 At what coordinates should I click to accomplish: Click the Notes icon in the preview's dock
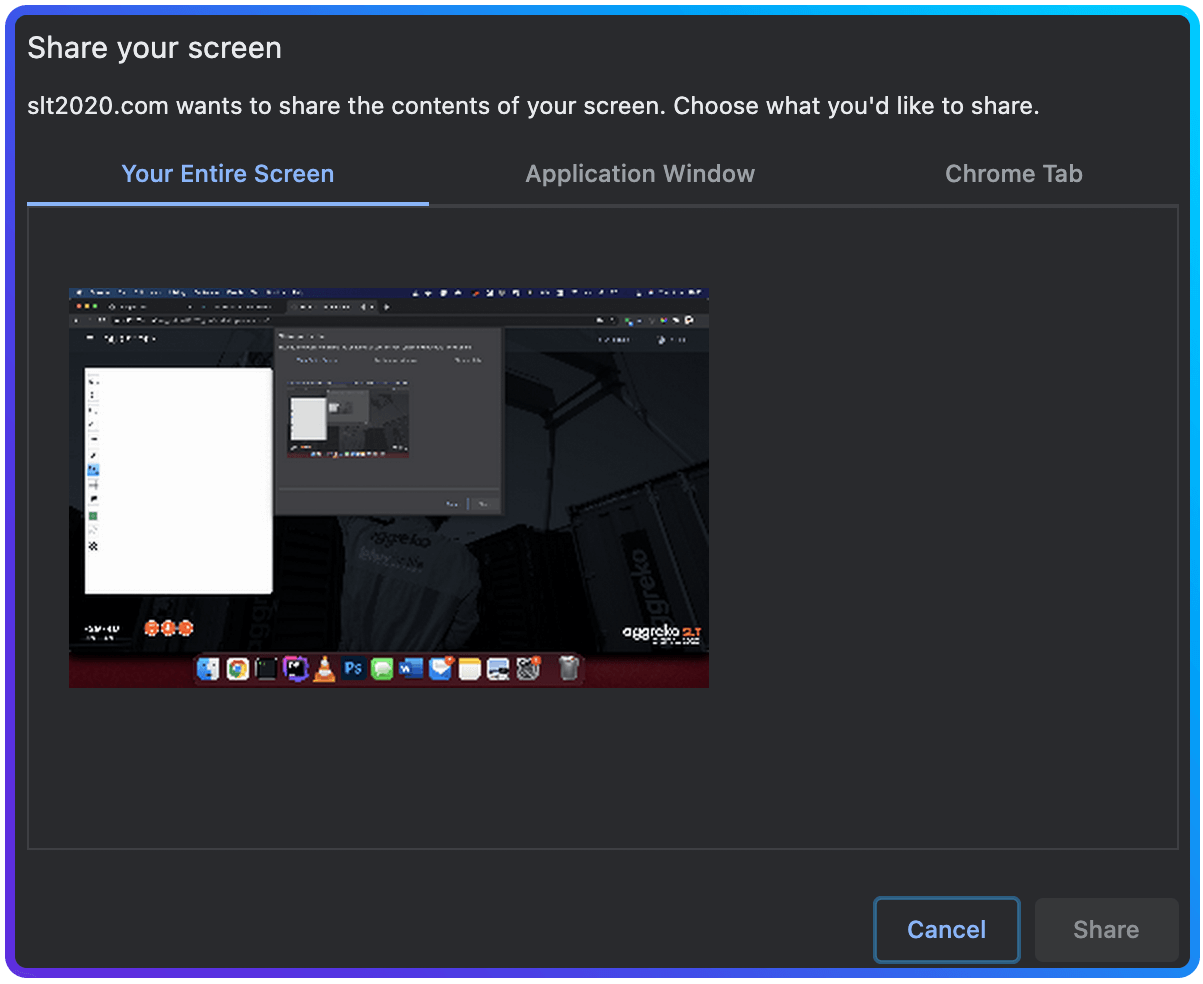click(x=468, y=669)
